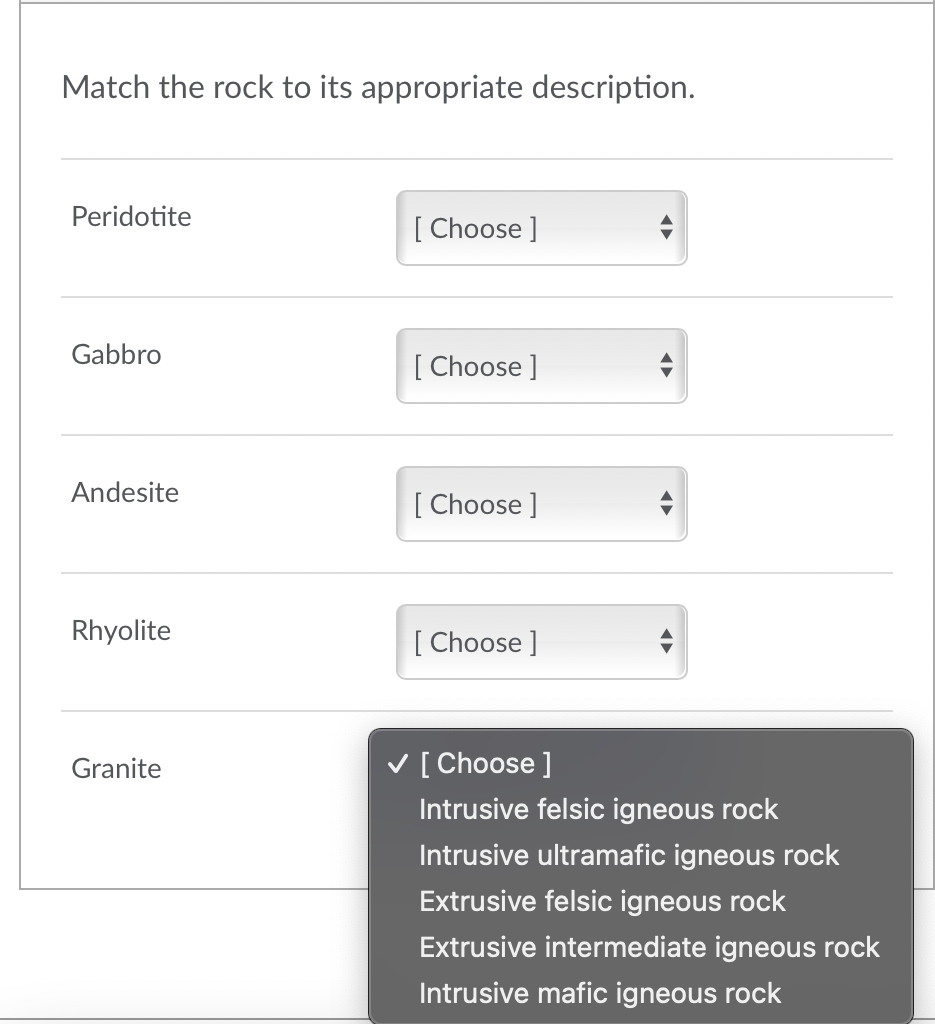Open the Gabbro description dropdown
Image resolution: width=935 pixels, height=1024 pixels.
click(x=540, y=366)
